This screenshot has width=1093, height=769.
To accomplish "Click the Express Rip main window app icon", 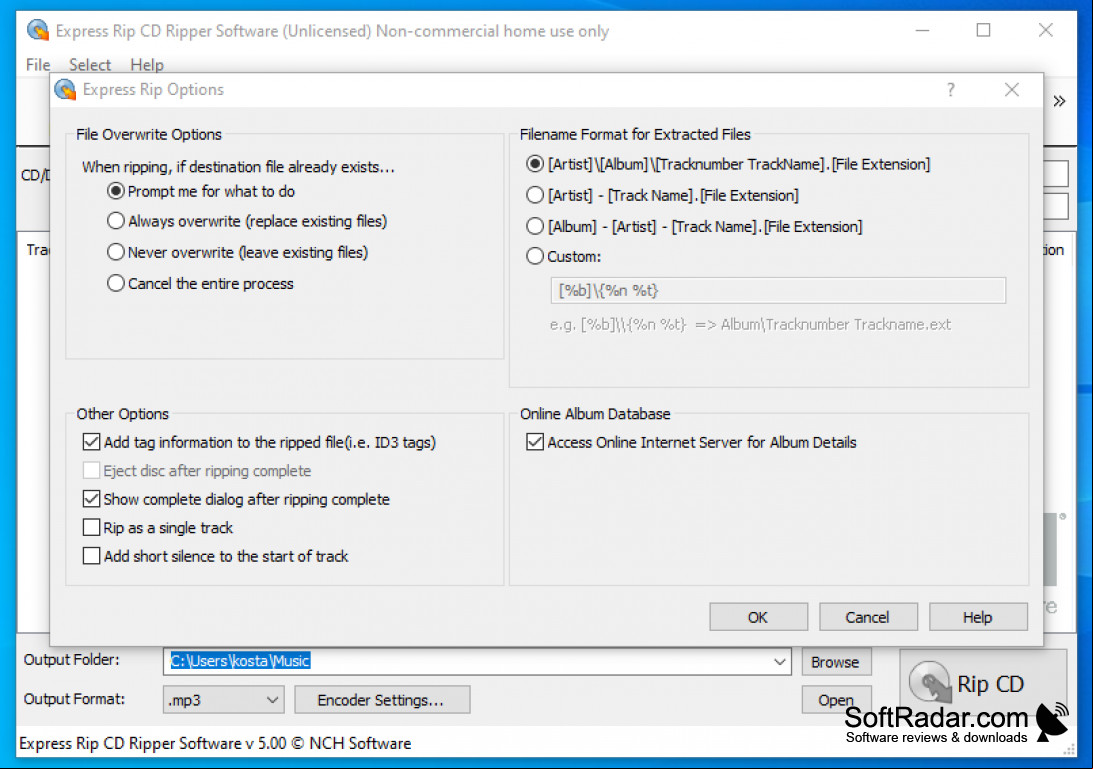I will [38, 31].
